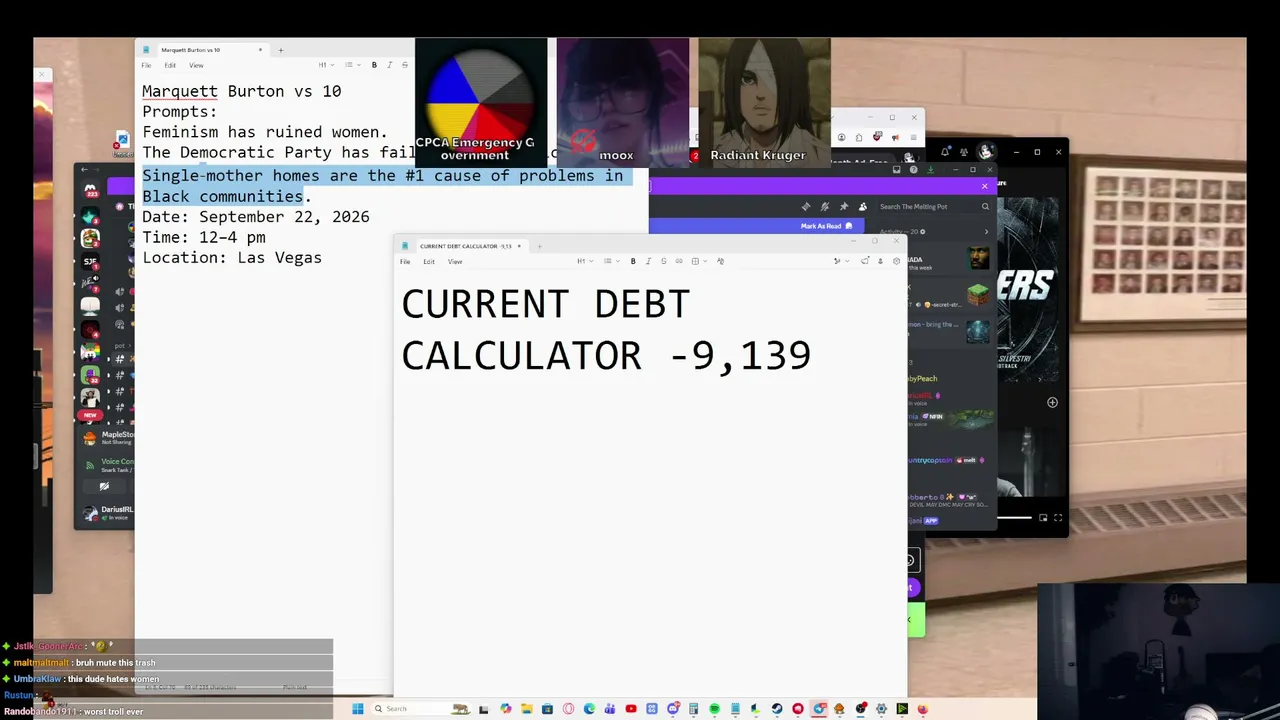
Task: Add the track with the plus-circle icon
Action: (1052, 402)
